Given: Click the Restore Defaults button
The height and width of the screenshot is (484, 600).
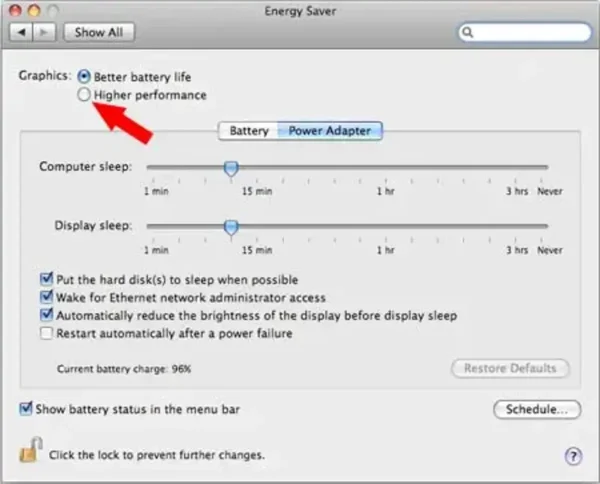Looking at the screenshot, I should click(x=510, y=368).
